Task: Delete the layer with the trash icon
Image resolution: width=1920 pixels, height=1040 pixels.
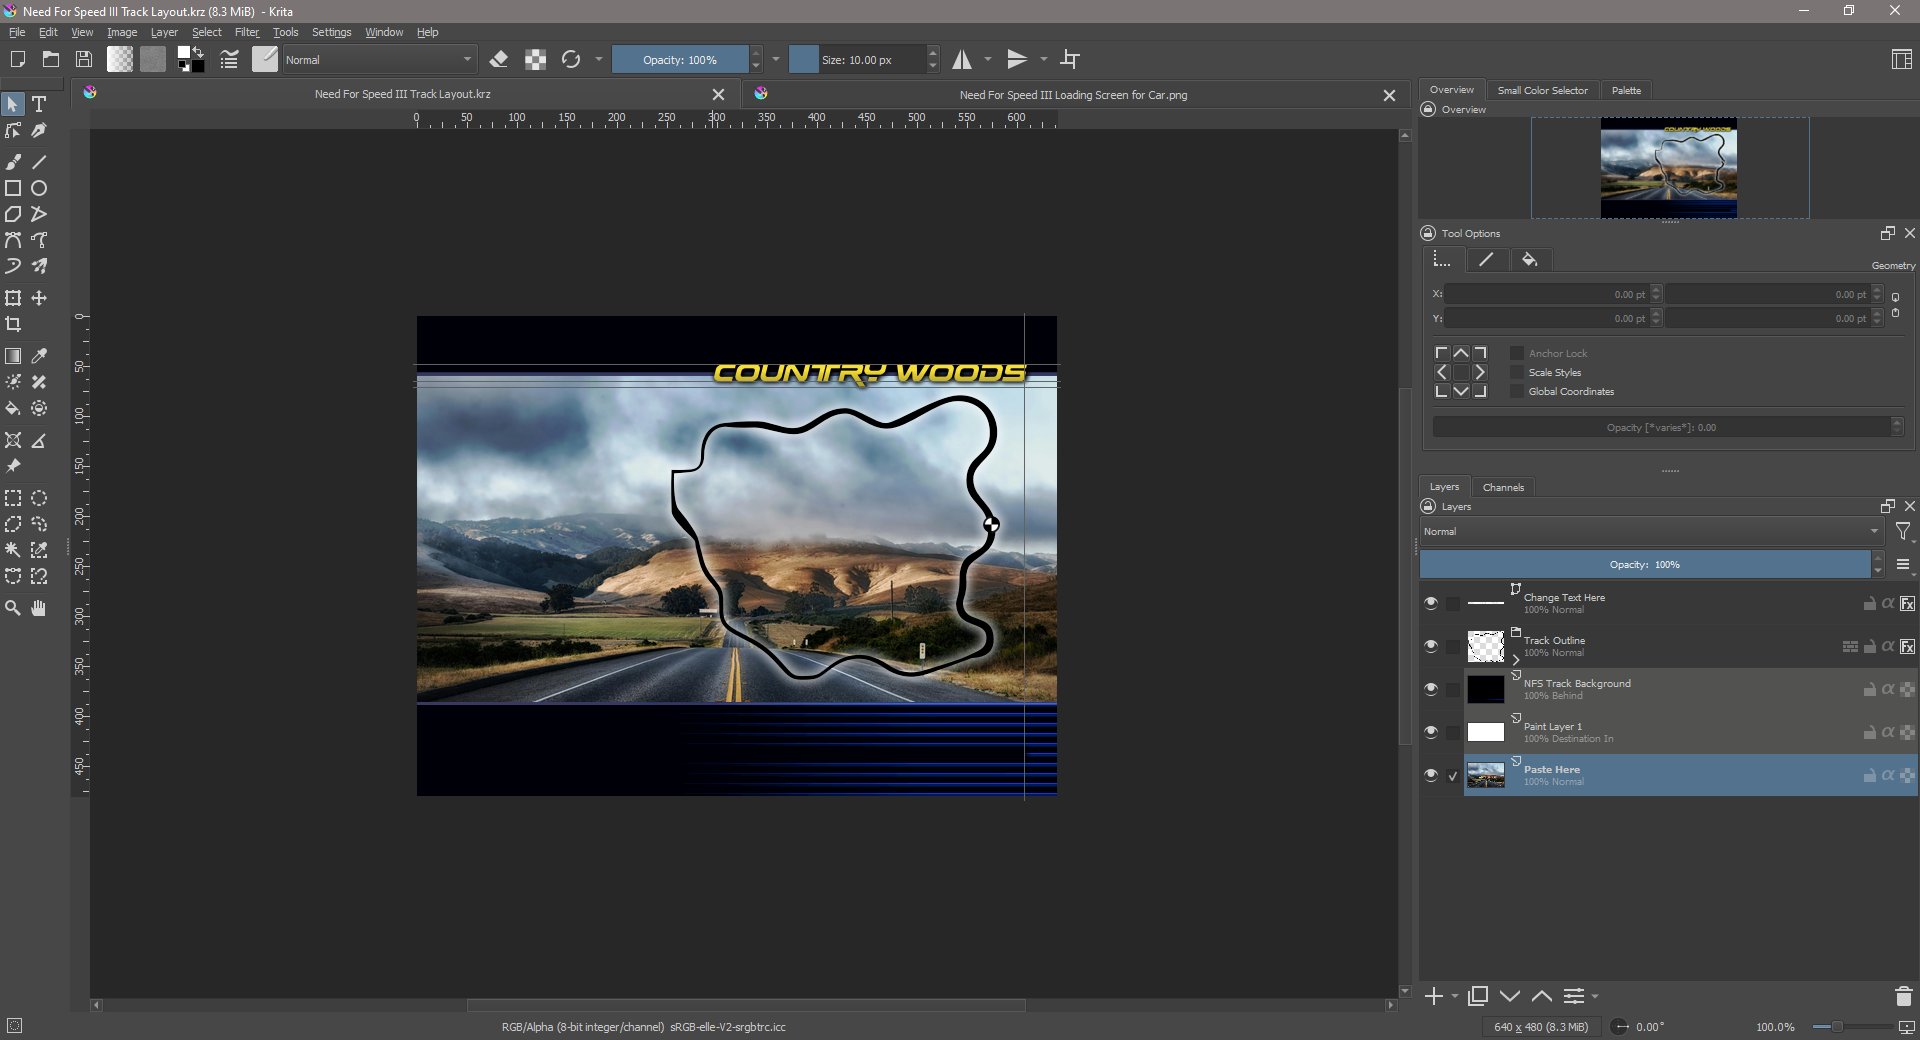Action: (1903, 996)
